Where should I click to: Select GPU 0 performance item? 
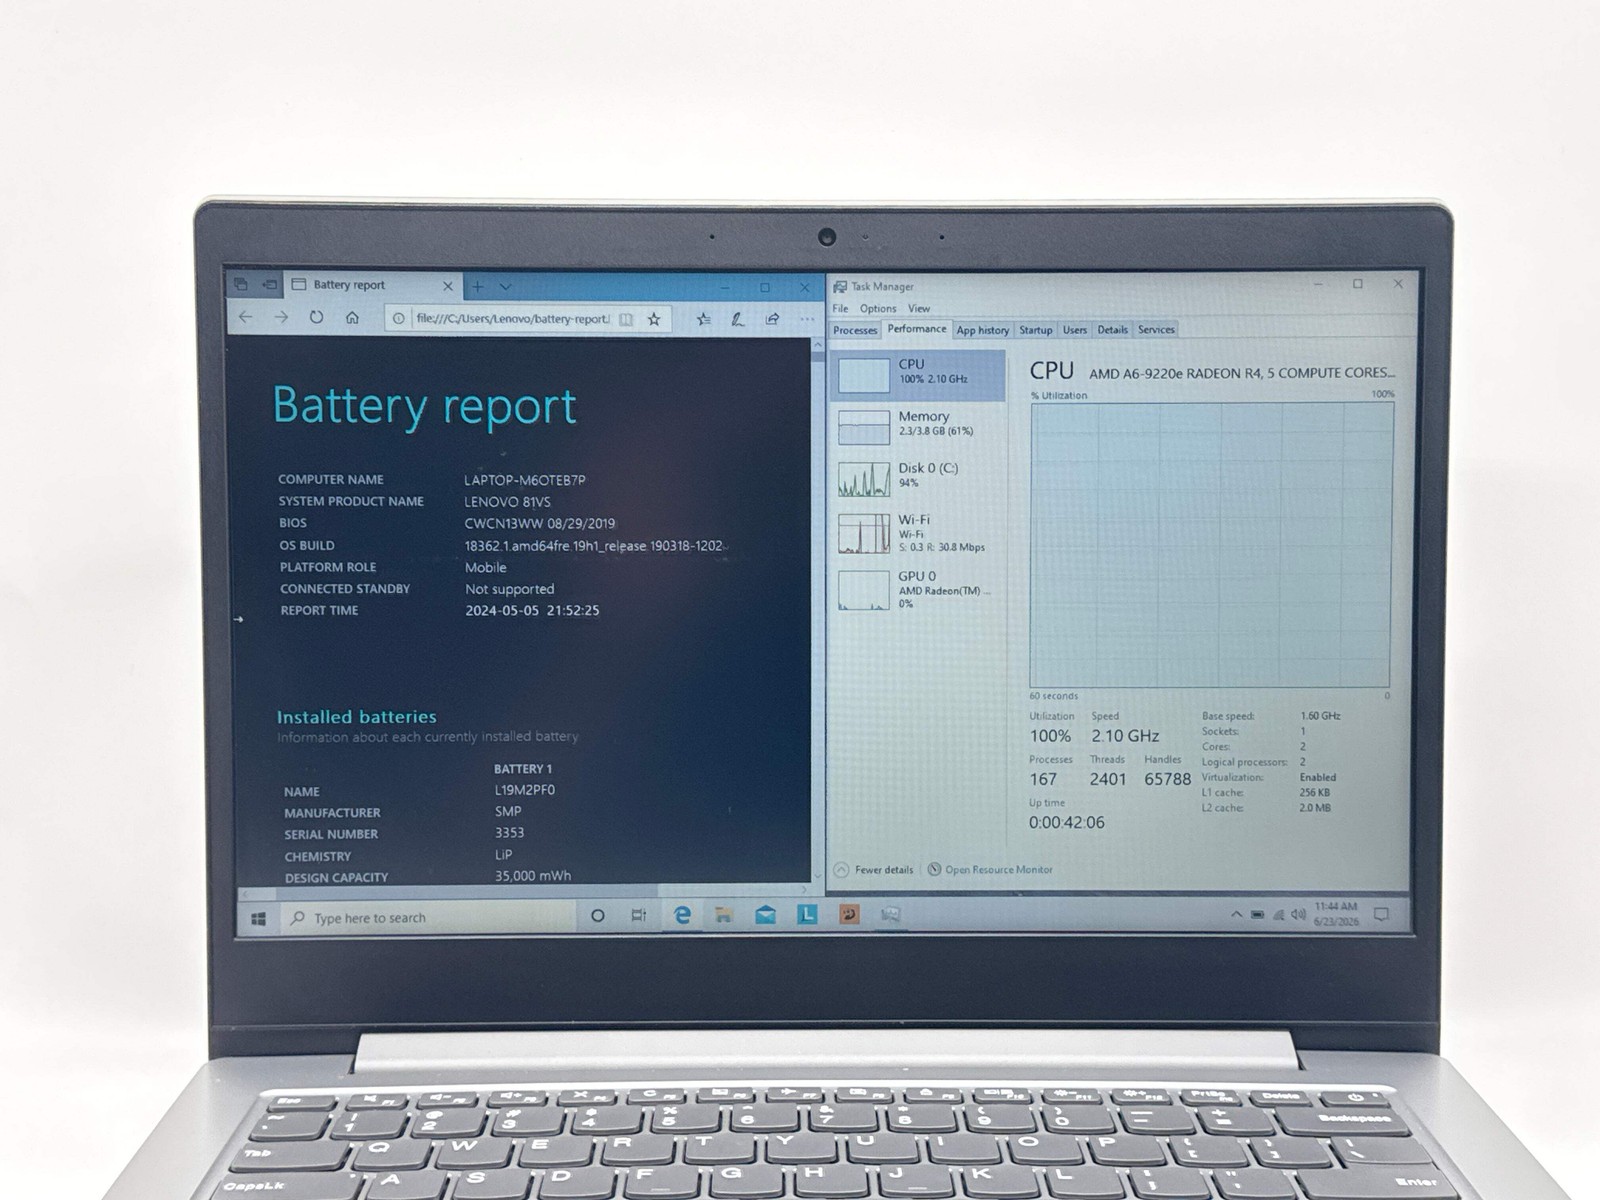pos(918,589)
